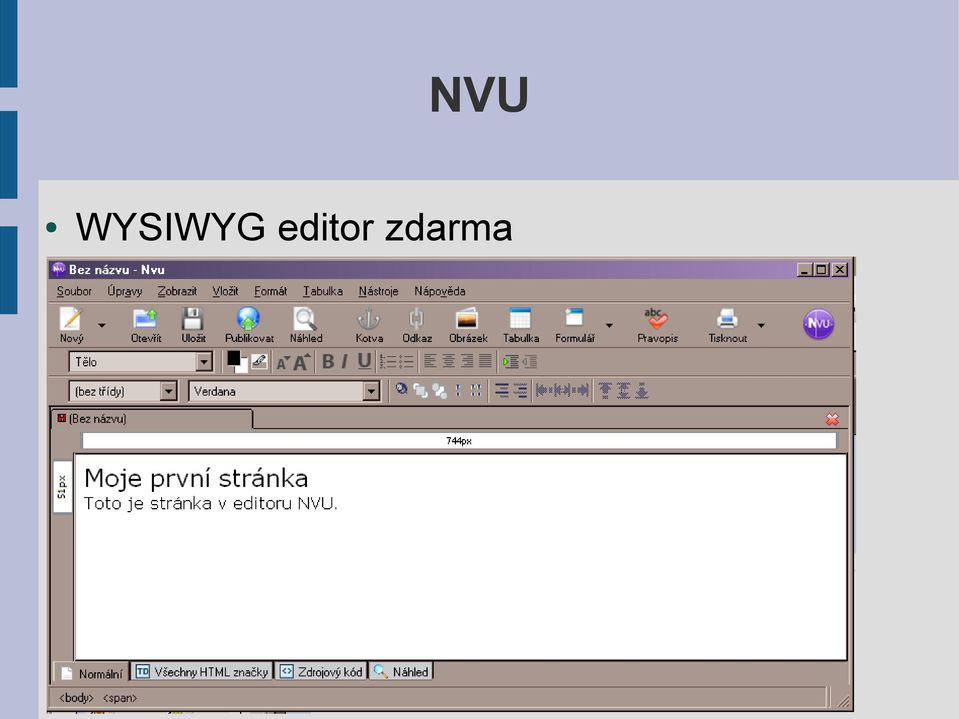Switch to Náhled tab at bottom
Screen dimensions: 959x719
pyautogui.click(x=401, y=672)
